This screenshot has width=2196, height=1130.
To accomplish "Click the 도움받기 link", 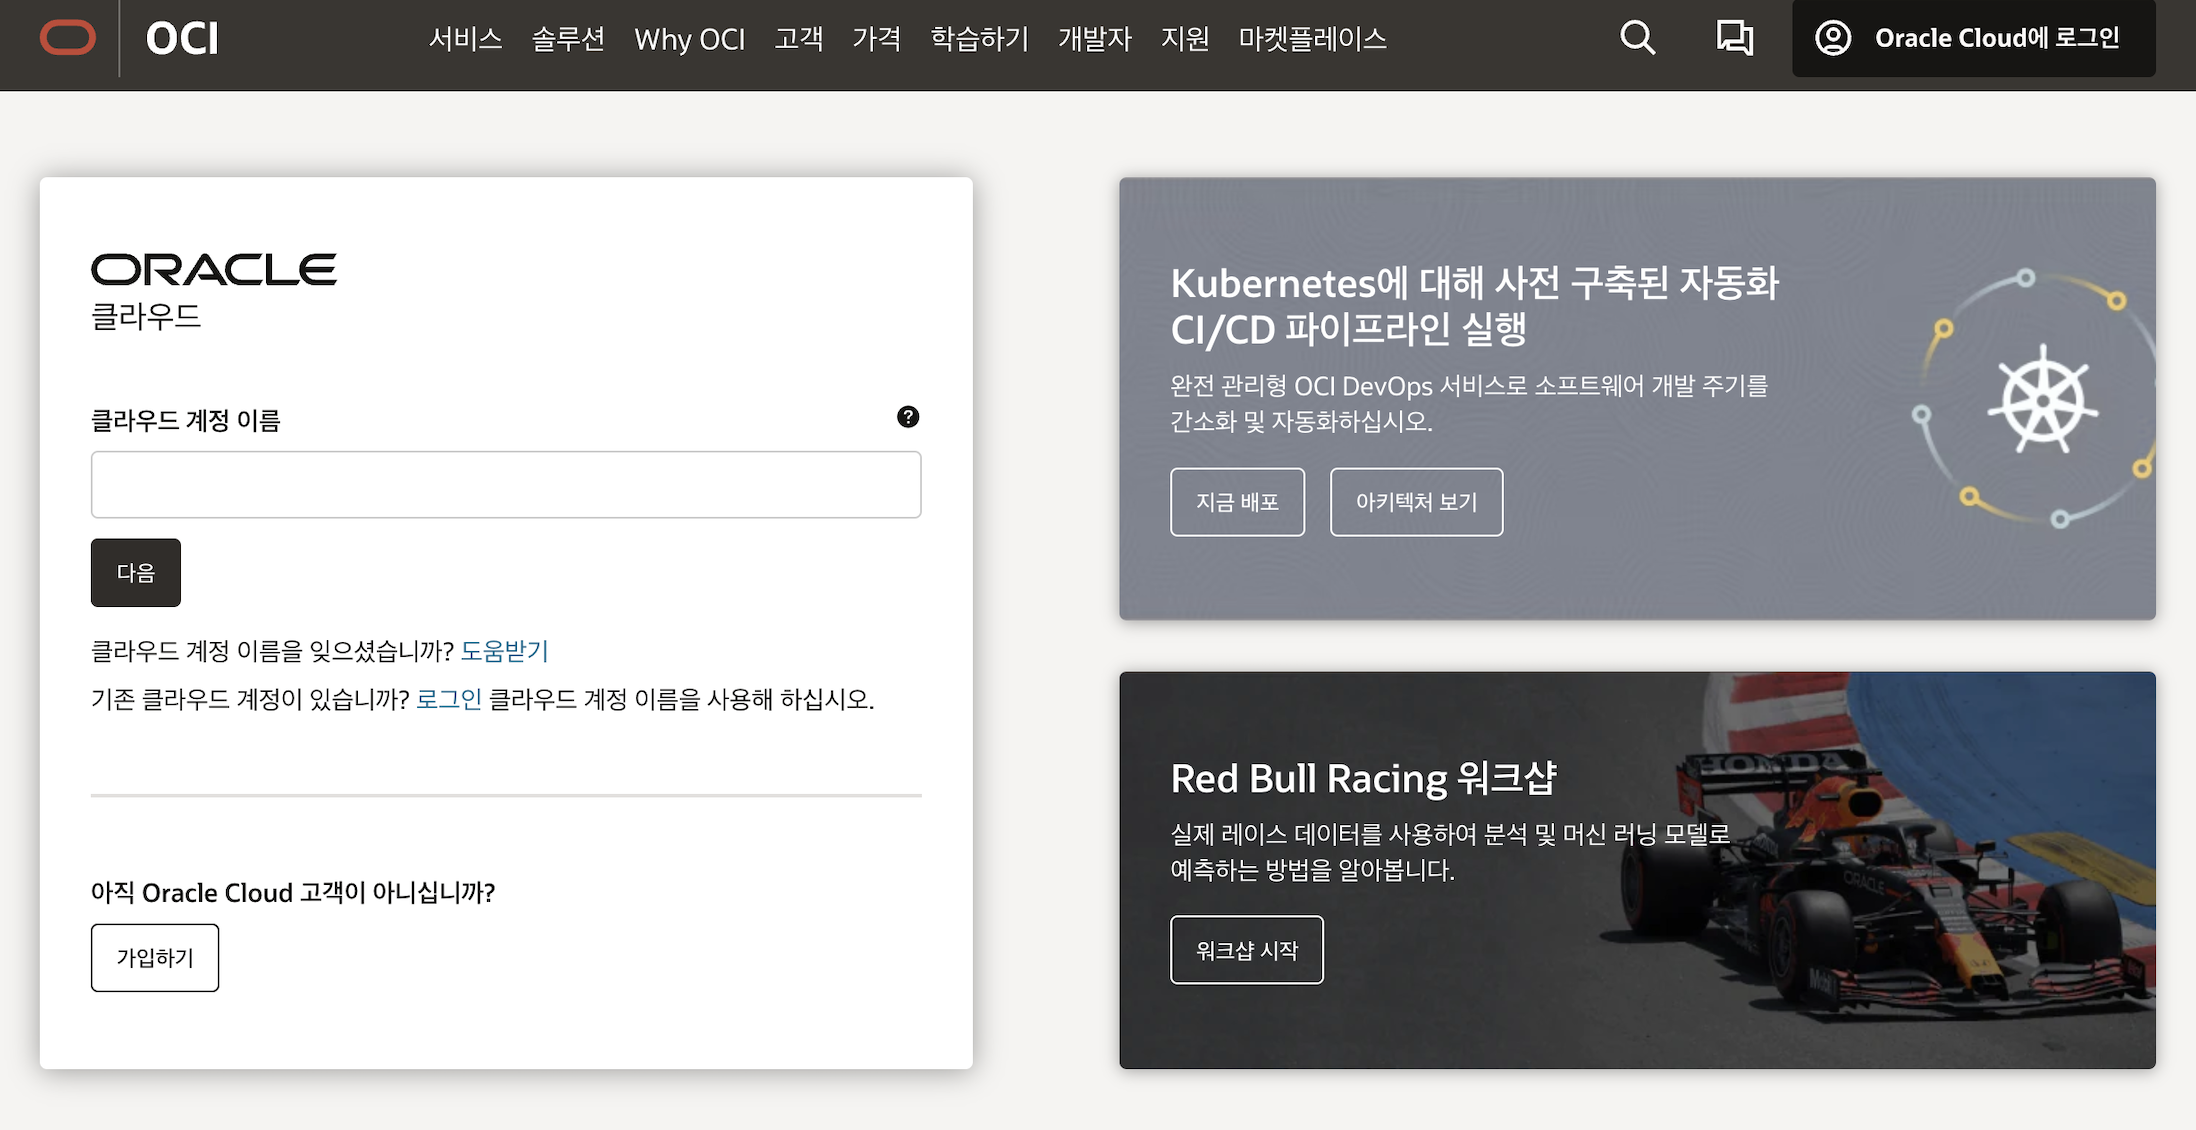I will point(504,651).
